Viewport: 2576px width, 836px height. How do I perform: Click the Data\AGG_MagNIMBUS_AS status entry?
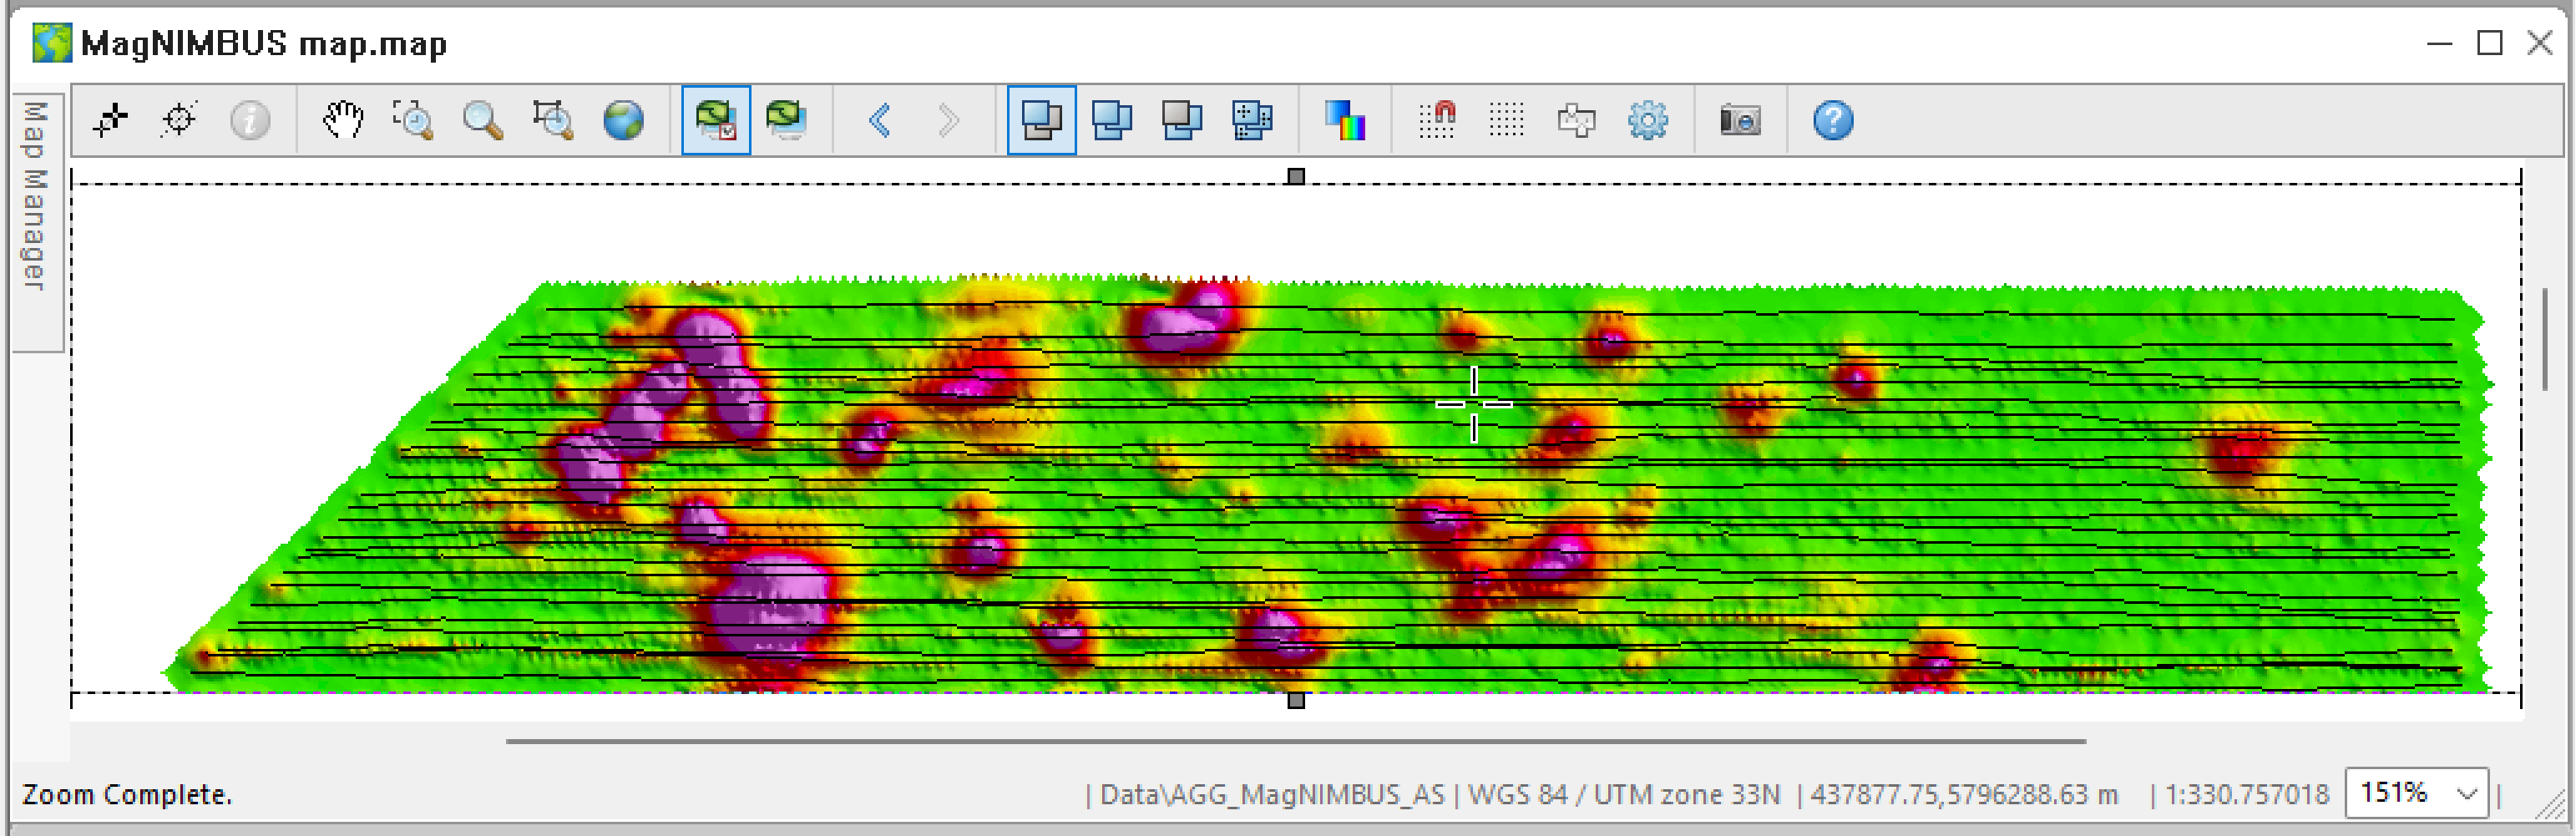[1272, 795]
